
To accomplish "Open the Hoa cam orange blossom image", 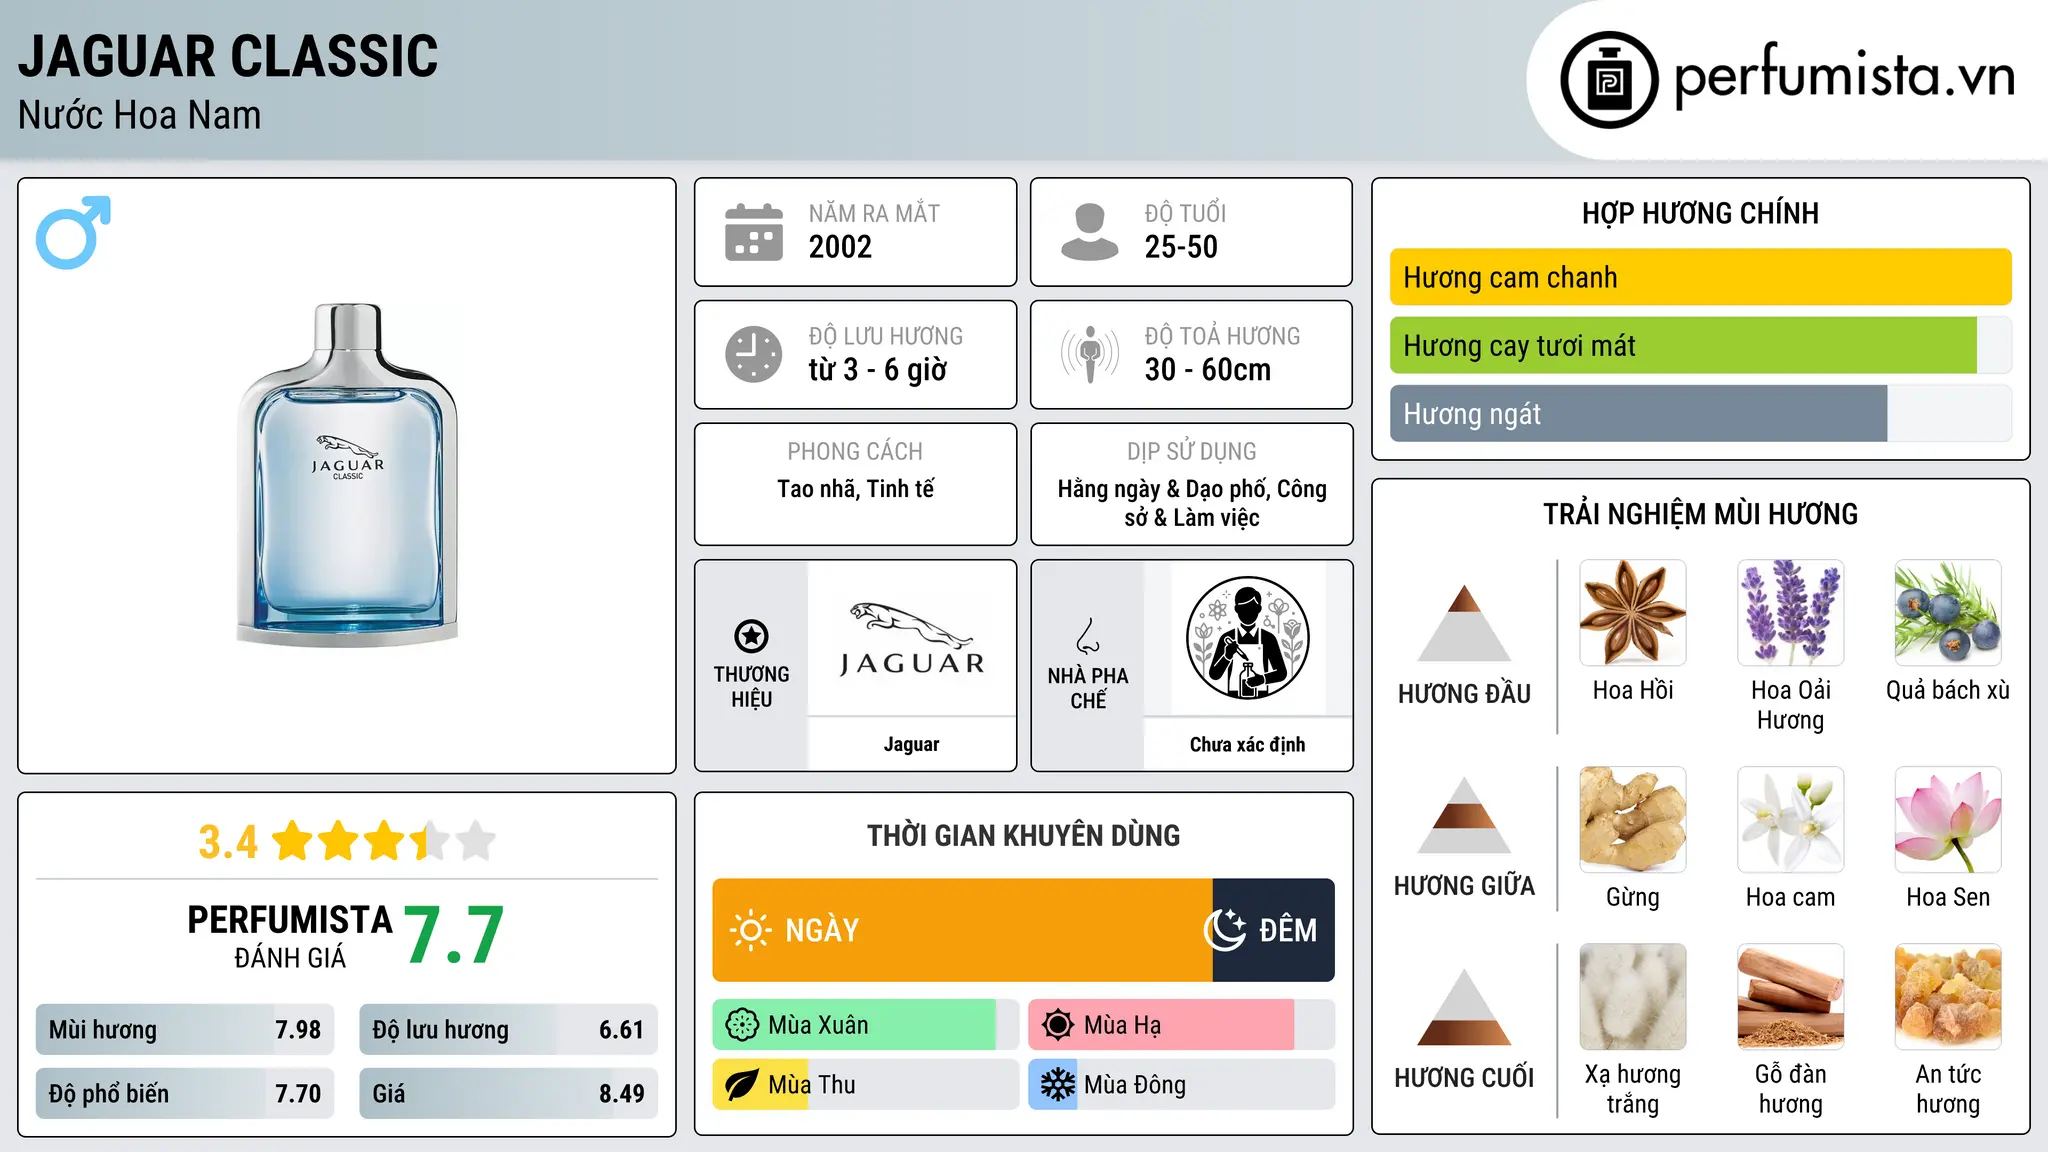I will pyautogui.click(x=1790, y=820).
